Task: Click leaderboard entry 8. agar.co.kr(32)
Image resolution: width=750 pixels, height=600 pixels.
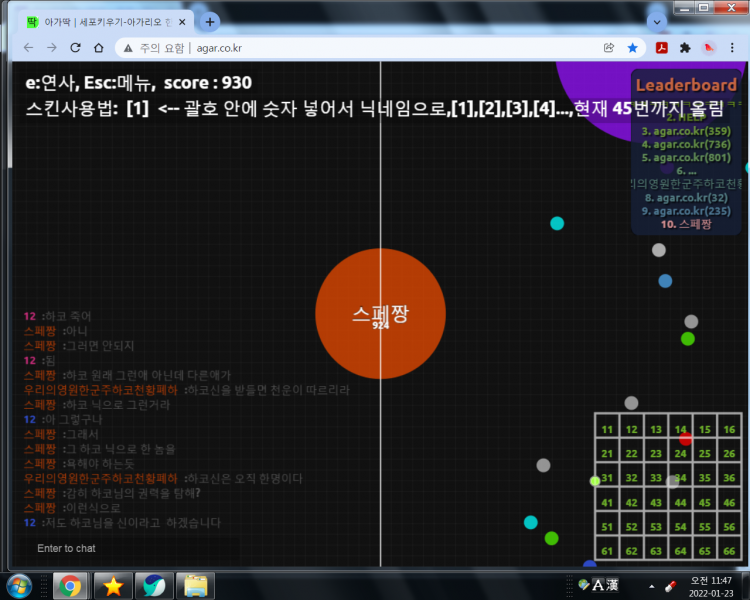Action: point(686,198)
